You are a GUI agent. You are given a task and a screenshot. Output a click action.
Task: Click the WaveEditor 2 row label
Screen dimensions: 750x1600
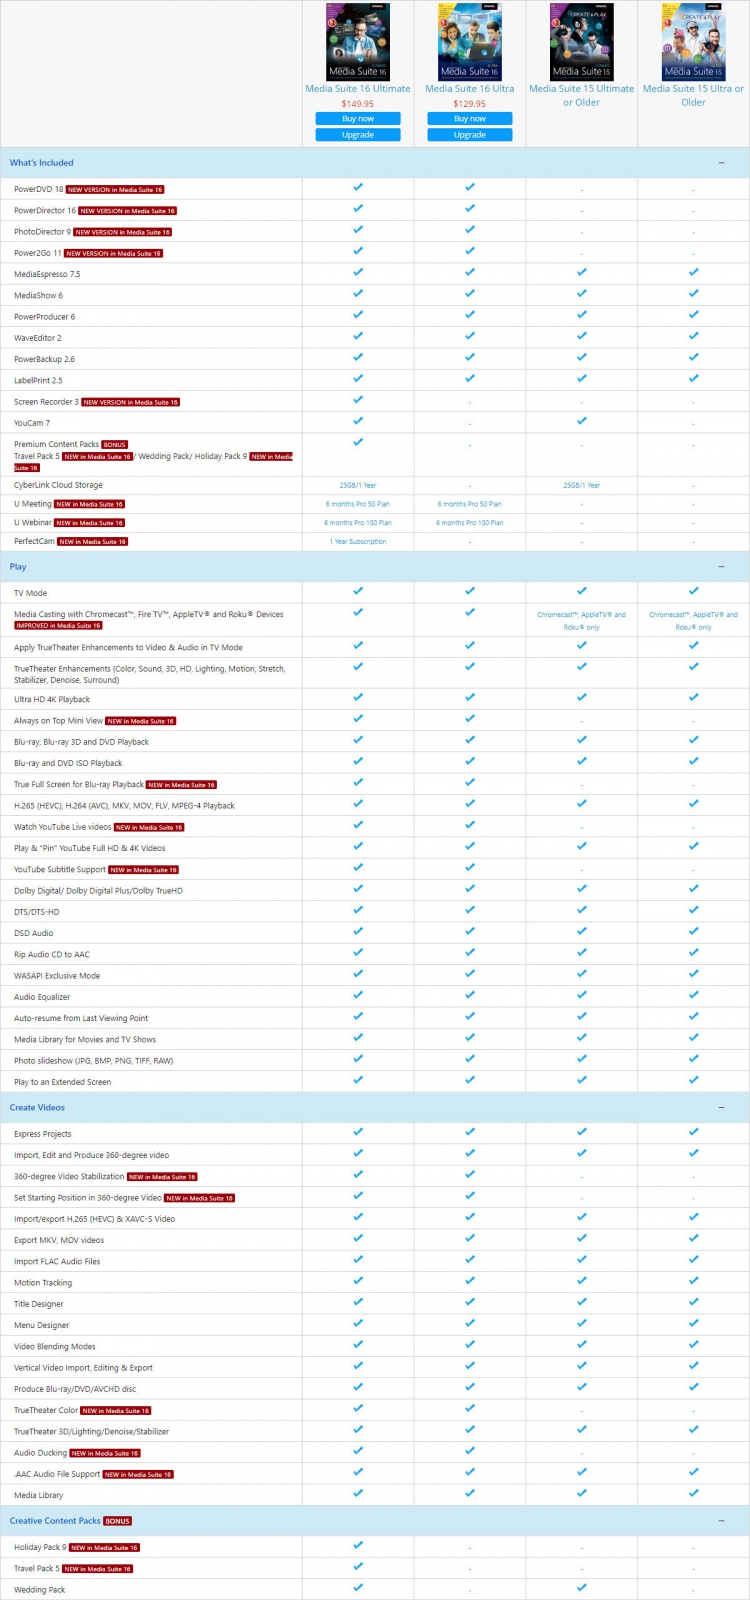click(38, 338)
